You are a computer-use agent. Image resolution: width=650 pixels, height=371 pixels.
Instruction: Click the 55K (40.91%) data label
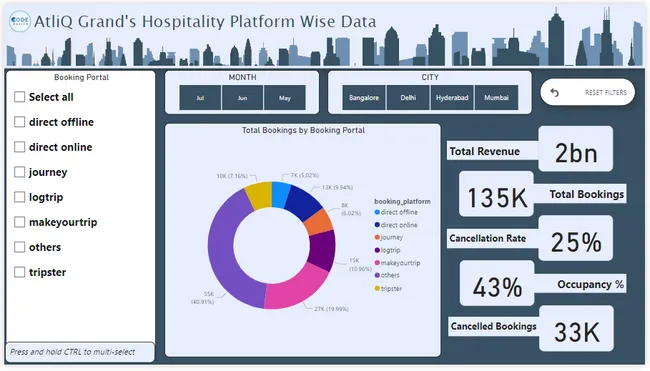tap(202, 298)
